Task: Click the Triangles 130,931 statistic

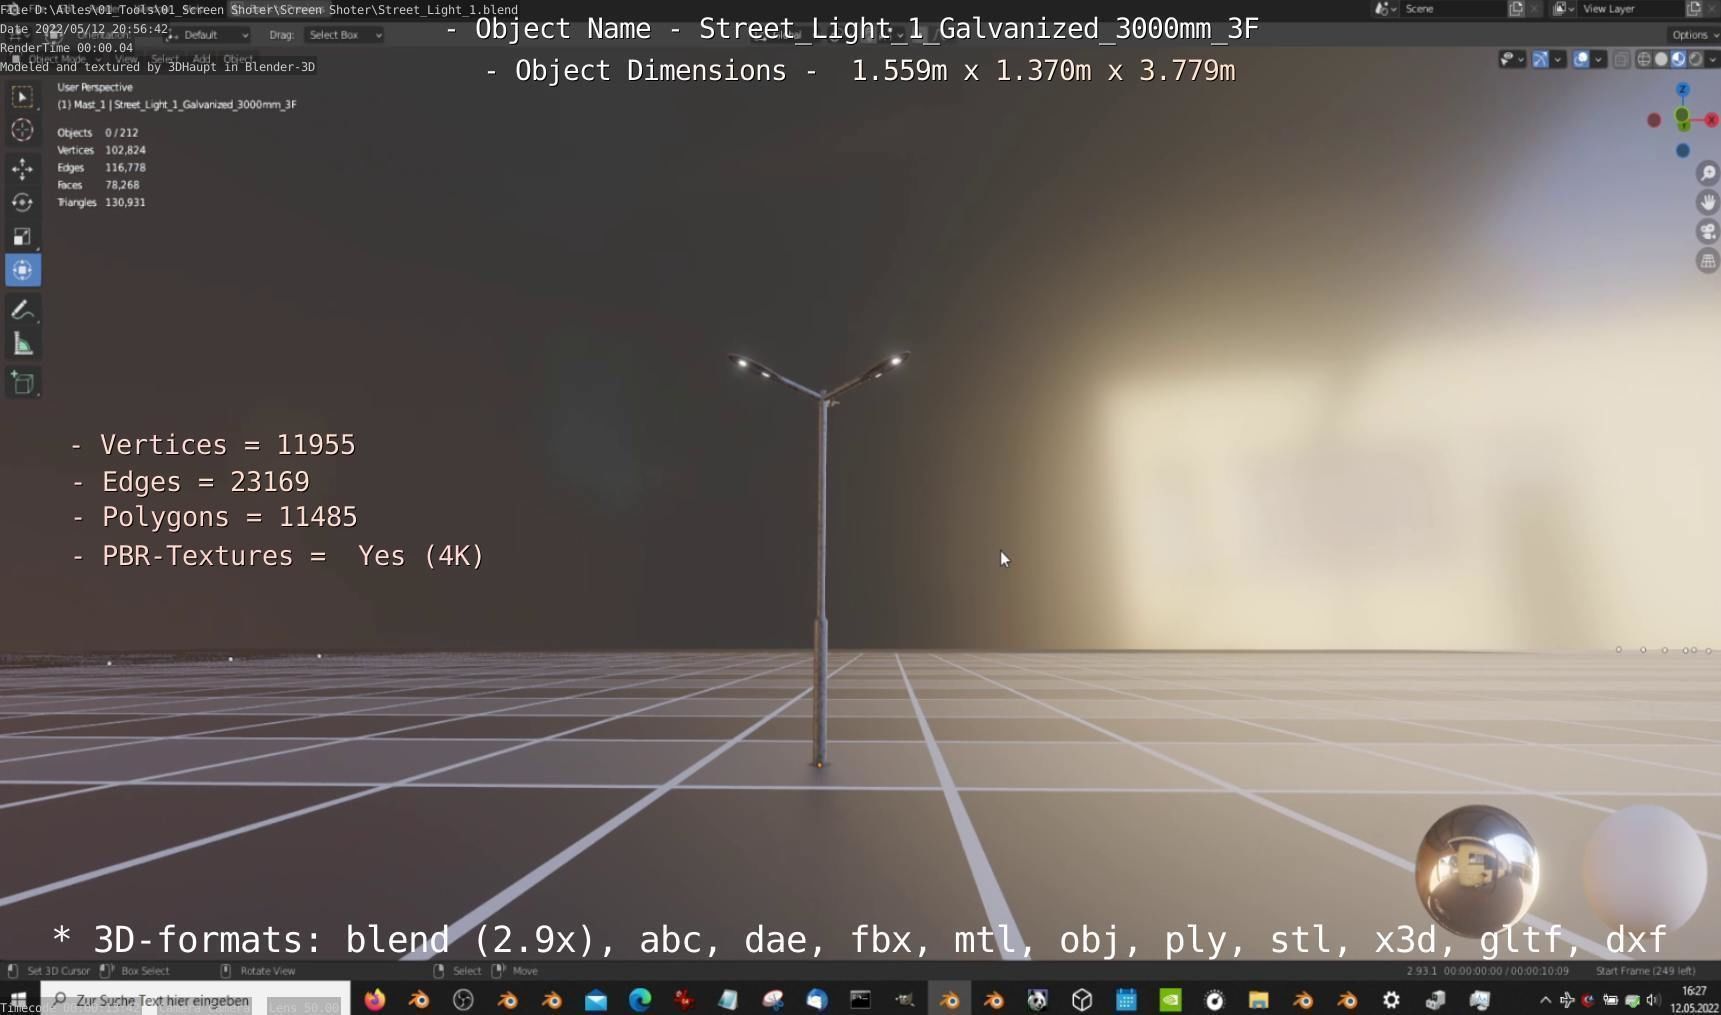Action: pos(101,202)
